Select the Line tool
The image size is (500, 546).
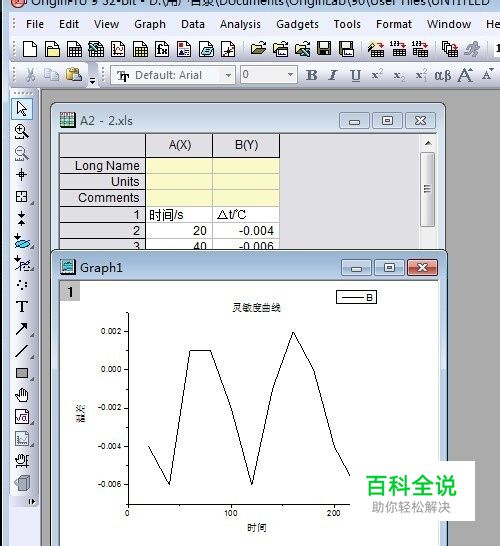(22, 351)
